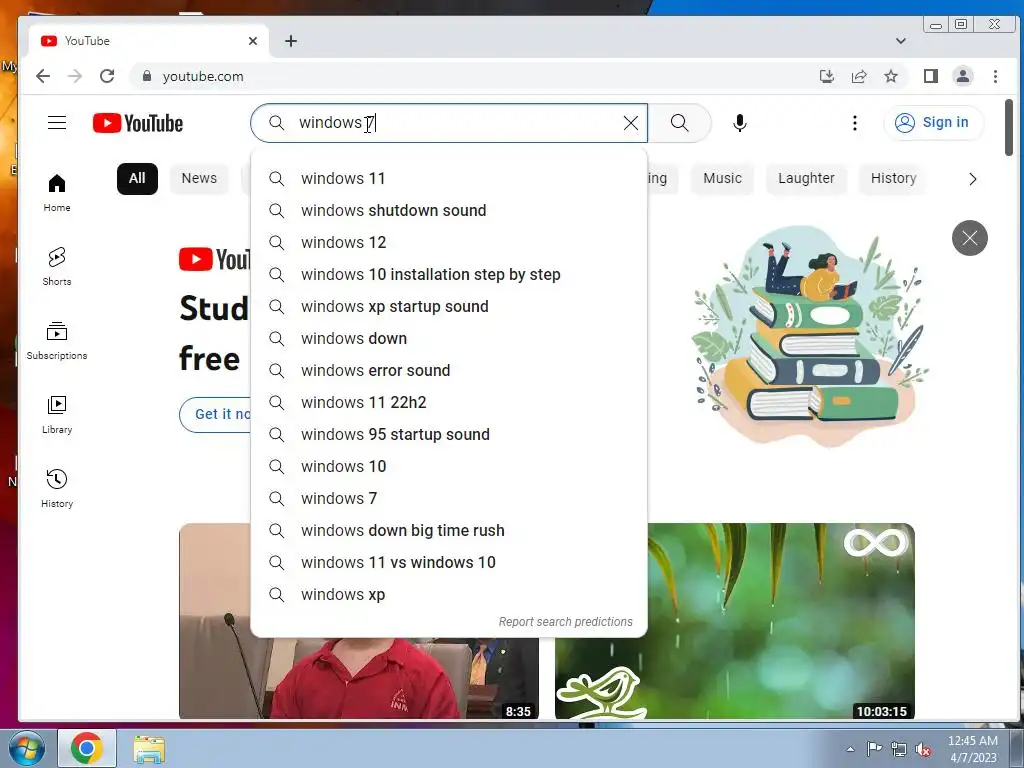
Task: Open Shorts in the sidebar
Action: [57, 266]
